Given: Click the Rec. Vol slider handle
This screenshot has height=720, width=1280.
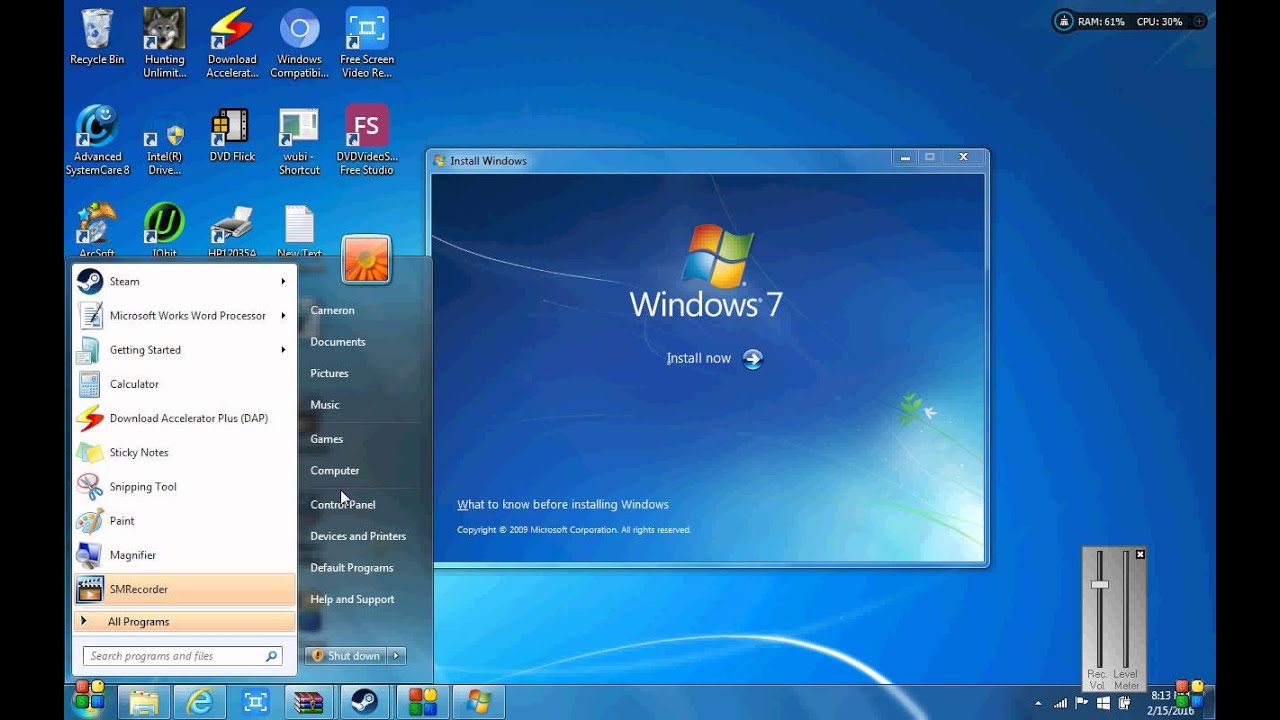Looking at the screenshot, I should 1100,584.
